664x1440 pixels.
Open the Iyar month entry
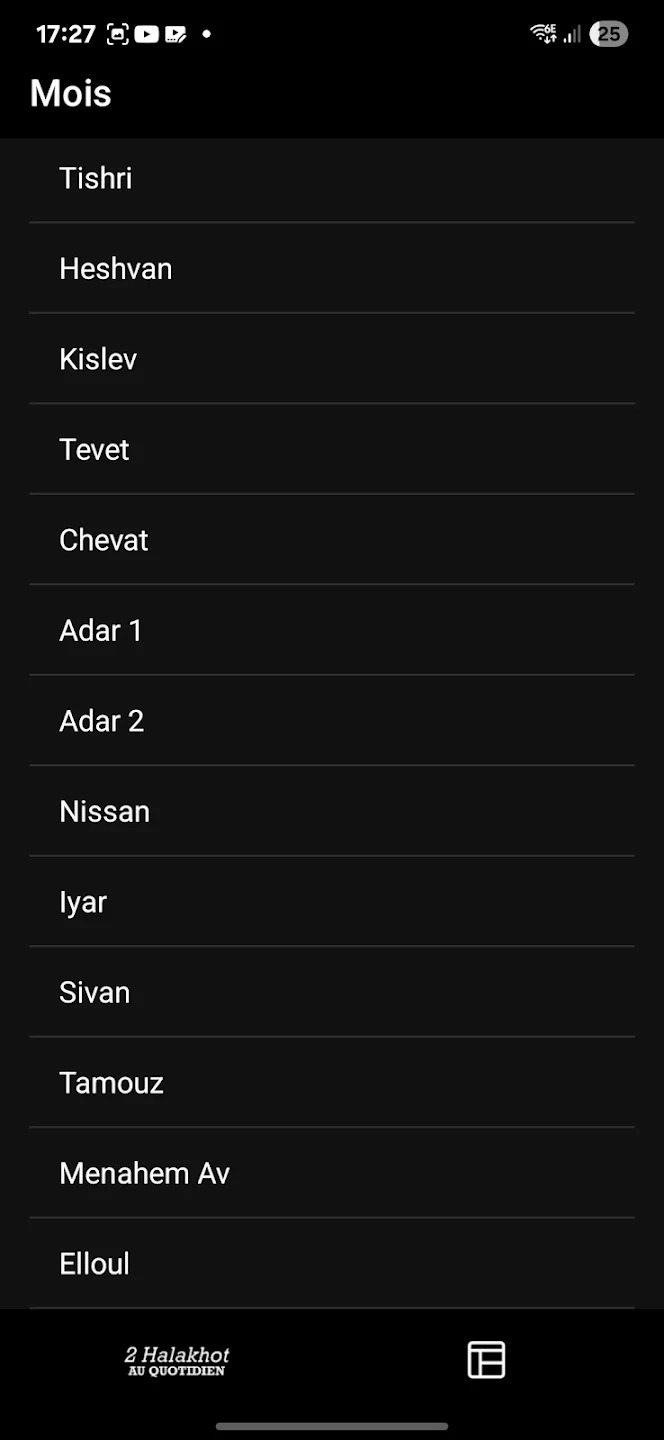pyautogui.click(x=332, y=902)
